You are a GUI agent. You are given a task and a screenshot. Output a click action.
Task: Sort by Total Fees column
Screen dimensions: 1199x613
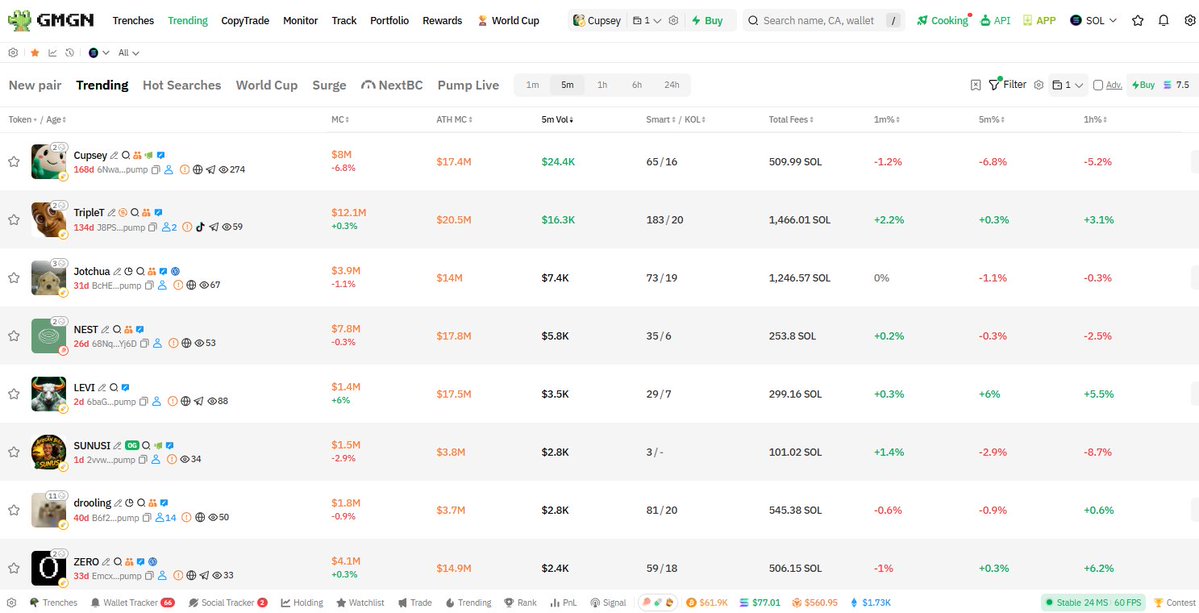tap(791, 119)
